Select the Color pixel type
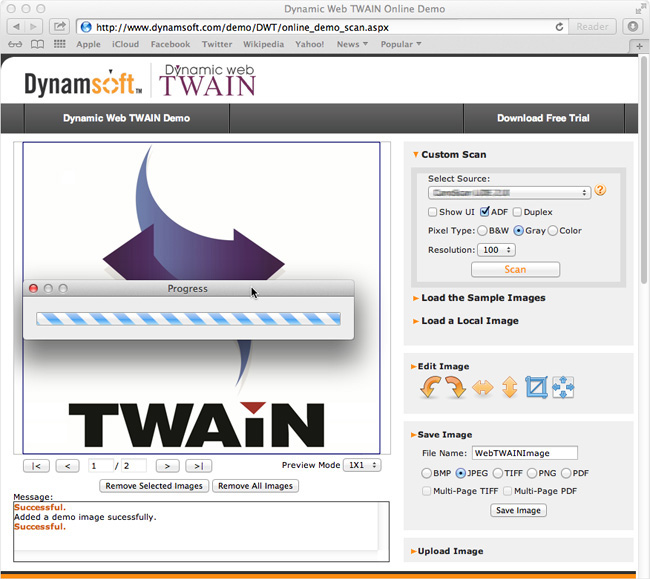Screen dimensions: 650x579 click(553, 231)
